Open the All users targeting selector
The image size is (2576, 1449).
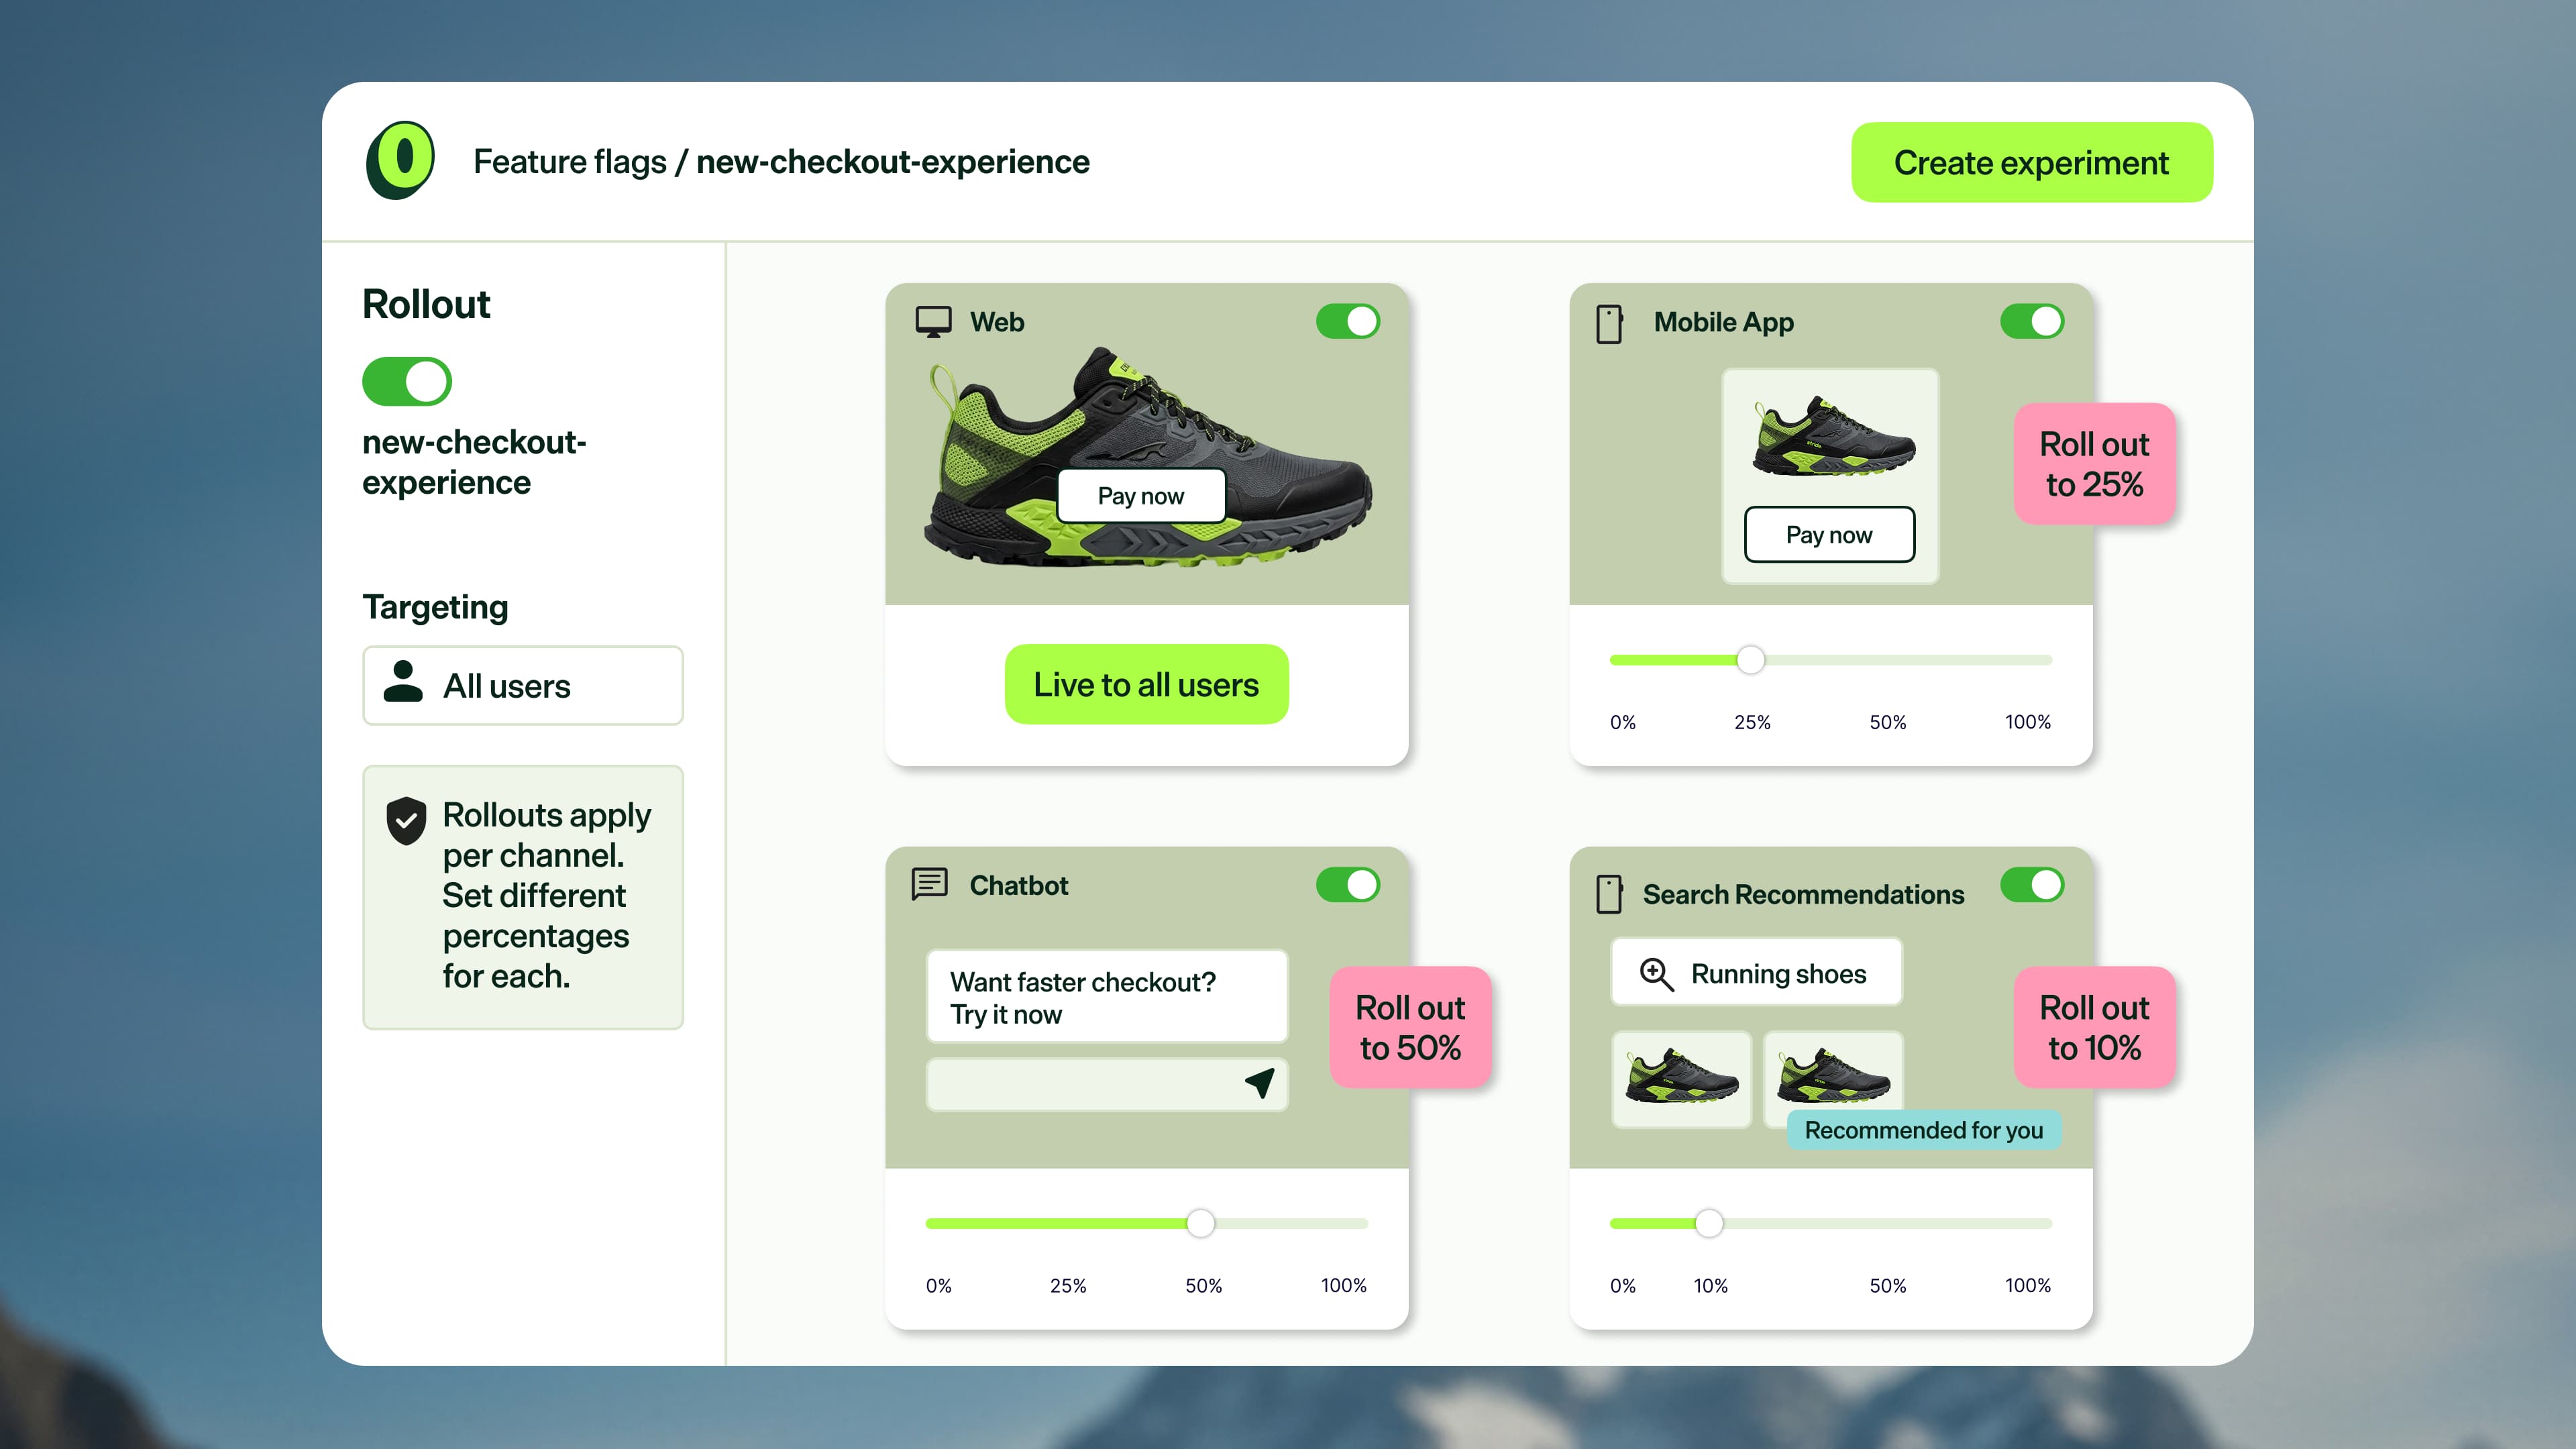[x=523, y=685]
